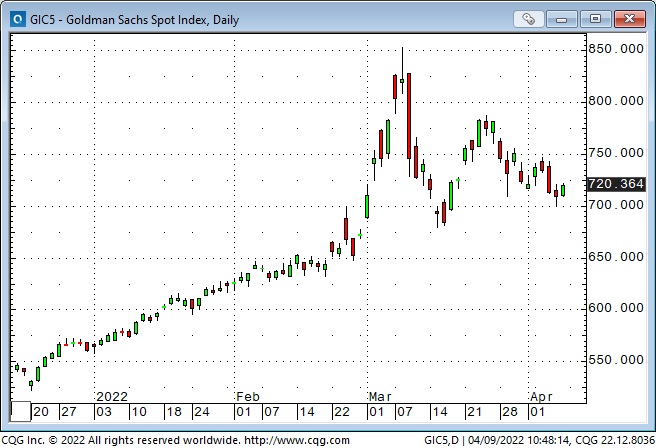Click the date 20 on time axis
Screen dimensions: 656x448
coord(41,412)
